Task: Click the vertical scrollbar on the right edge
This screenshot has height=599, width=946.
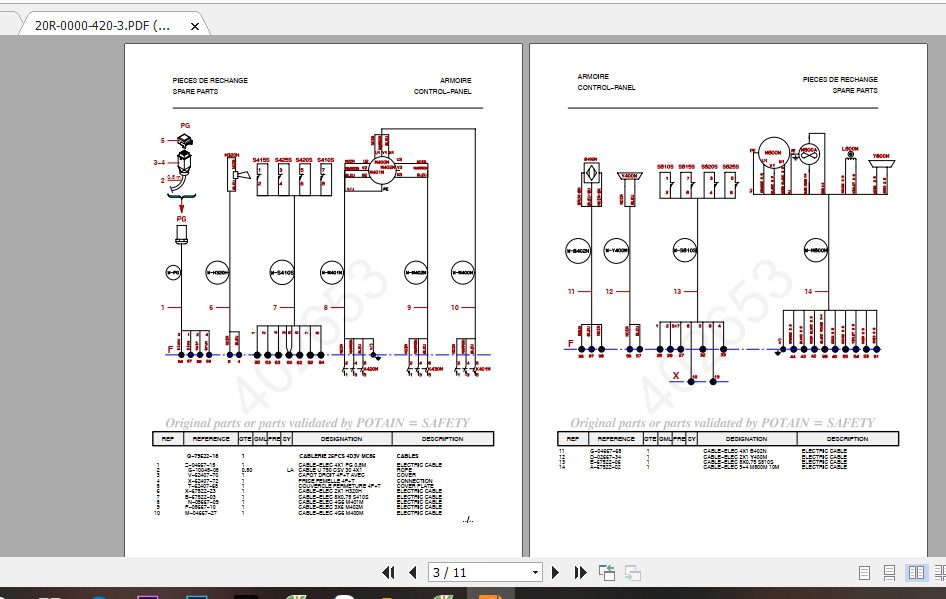Action: point(941,300)
